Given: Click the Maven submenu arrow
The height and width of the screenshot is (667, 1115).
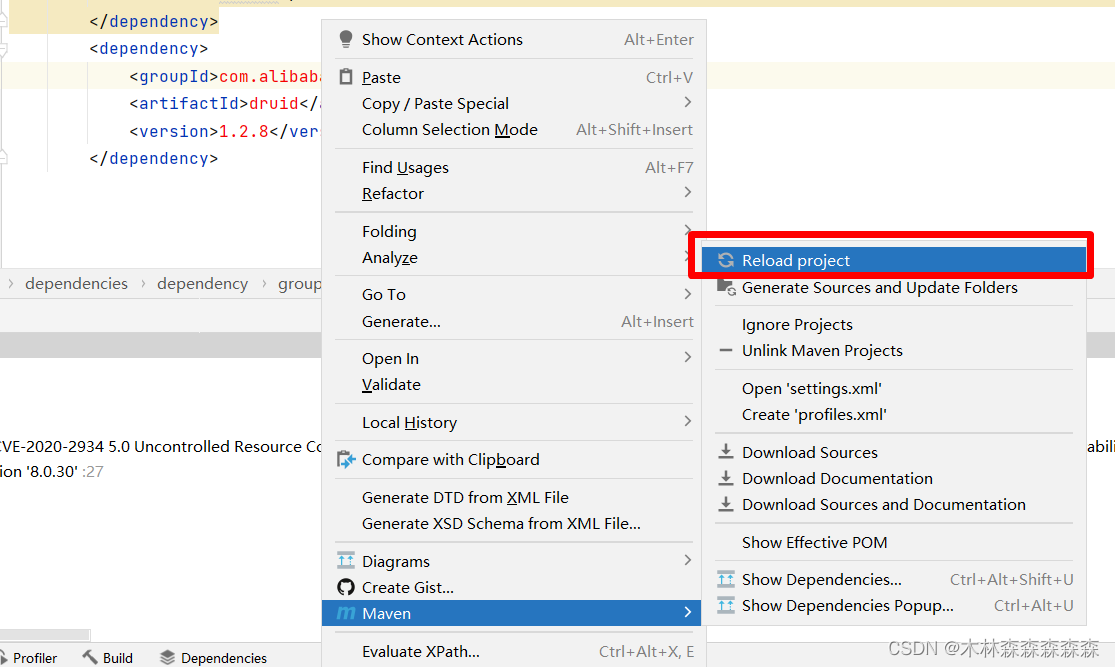Looking at the screenshot, I should click(687, 612).
